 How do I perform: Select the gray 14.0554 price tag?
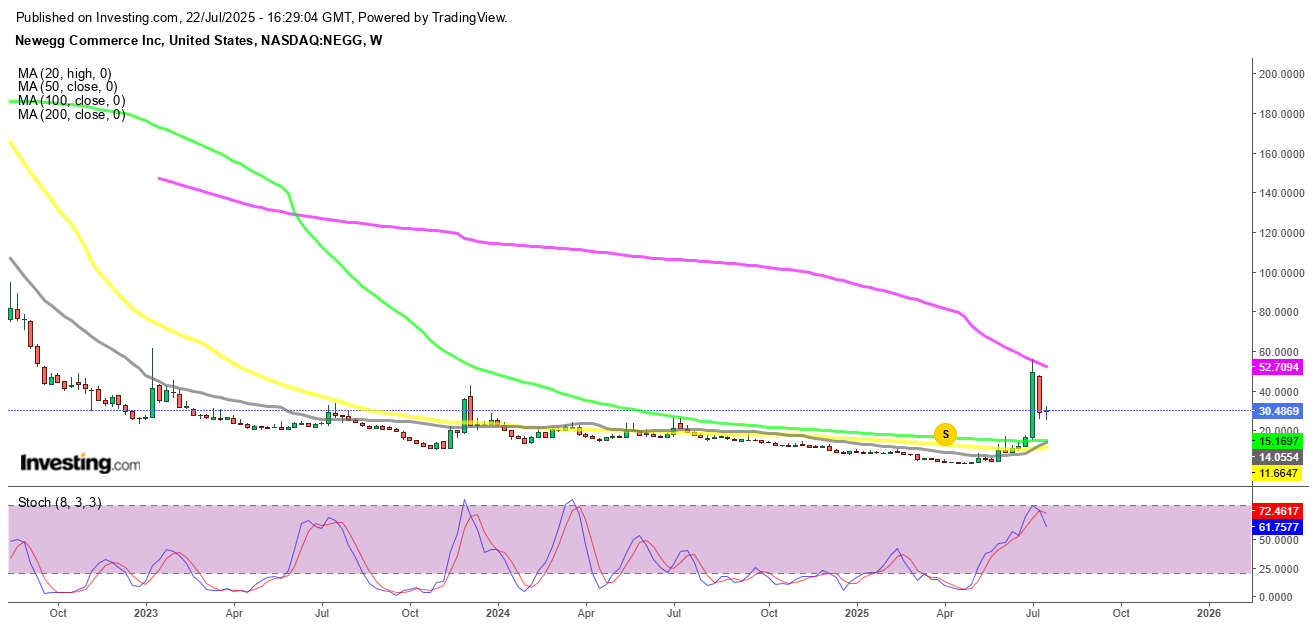click(1279, 456)
